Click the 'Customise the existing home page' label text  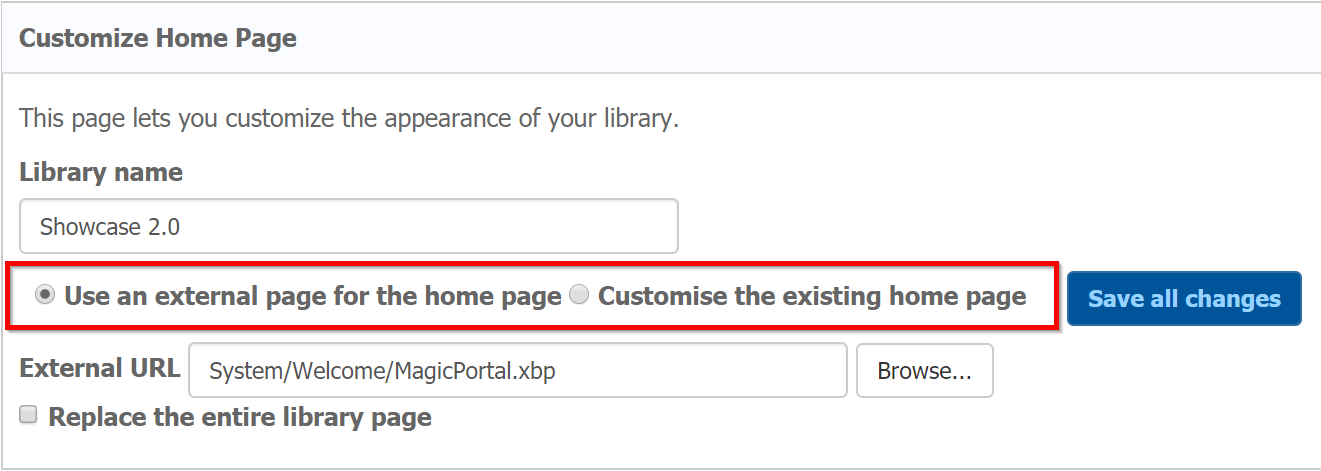(812, 297)
